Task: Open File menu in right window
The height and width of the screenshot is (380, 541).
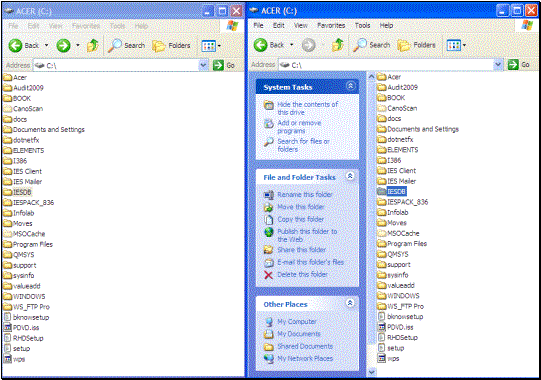Action: [258, 25]
